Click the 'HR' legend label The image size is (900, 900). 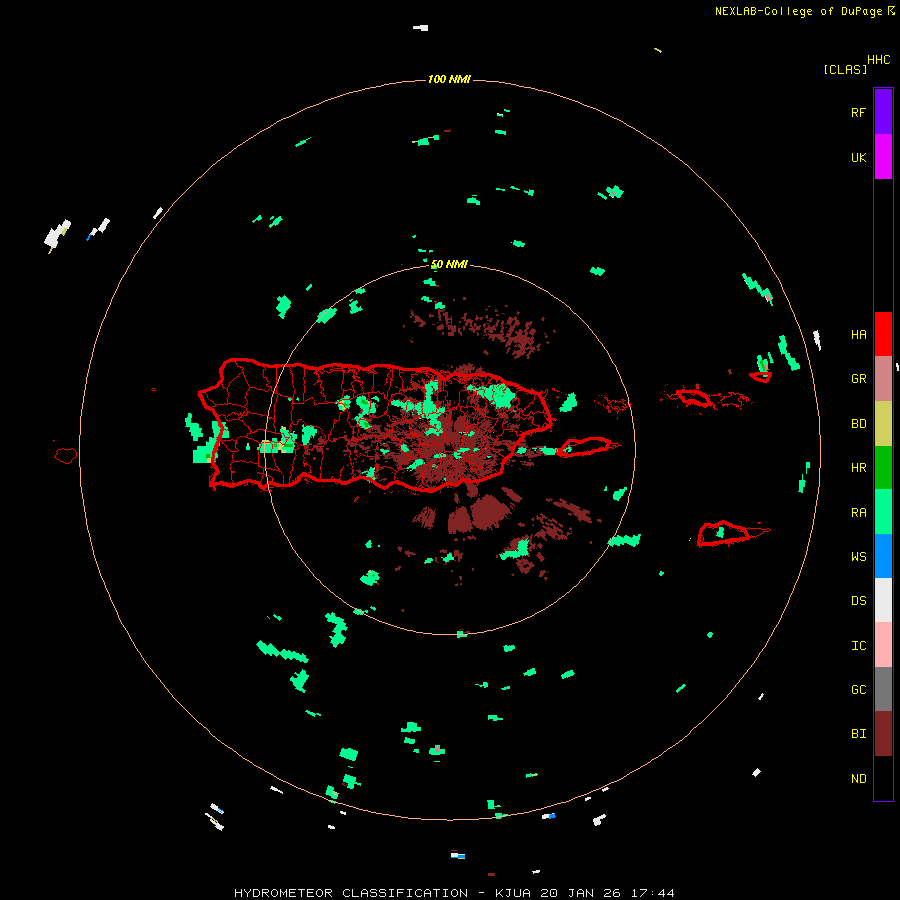click(x=858, y=468)
